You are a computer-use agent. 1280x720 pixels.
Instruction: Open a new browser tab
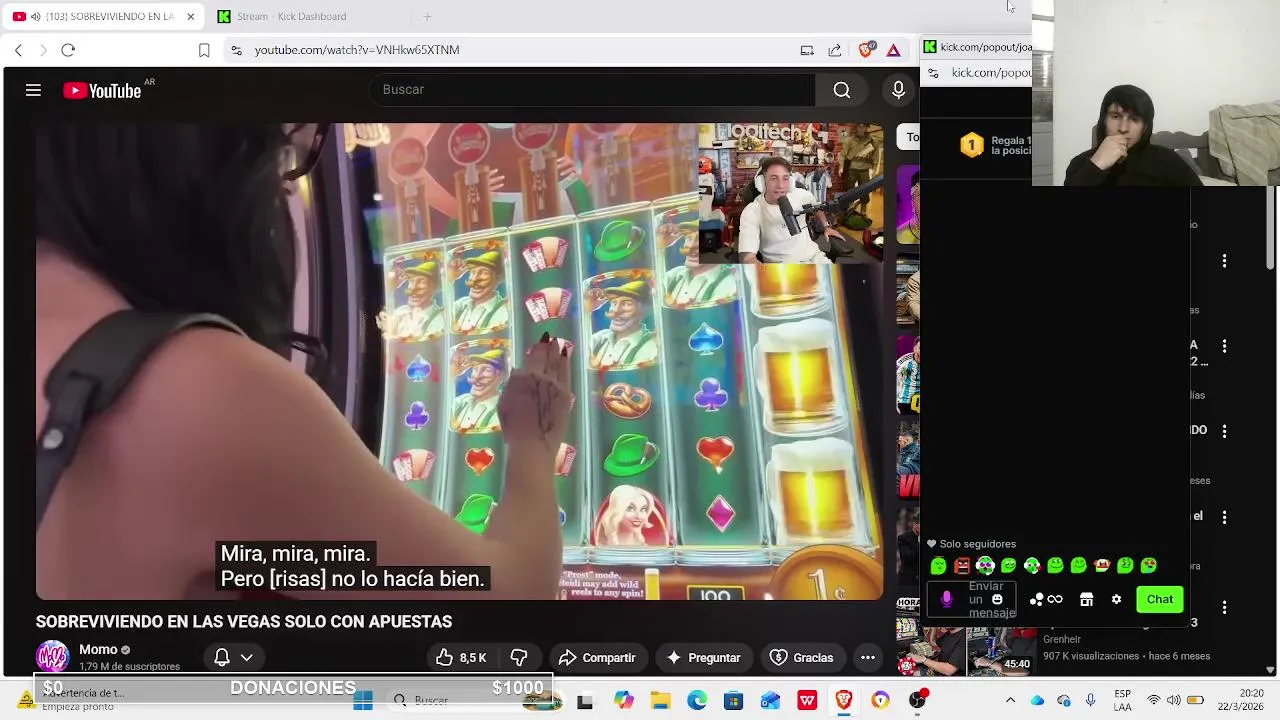(x=427, y=16)
